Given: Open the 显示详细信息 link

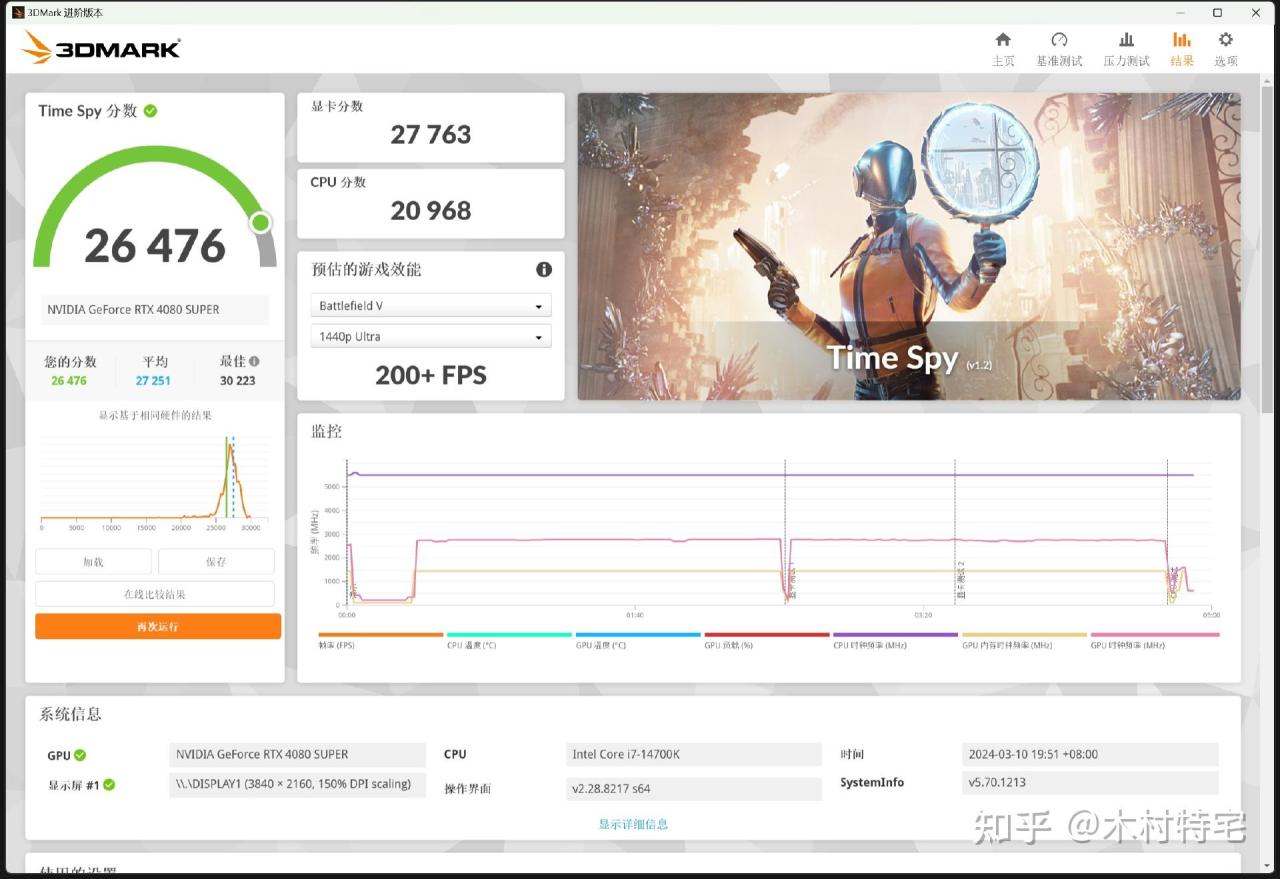Looking at the screenshot, I should [x=633, y=824].
